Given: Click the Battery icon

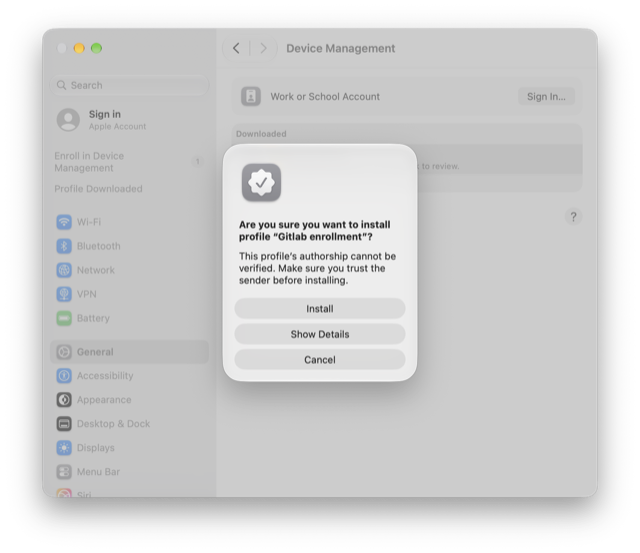Looking at the screenshot, I should (x=64, y=318).
